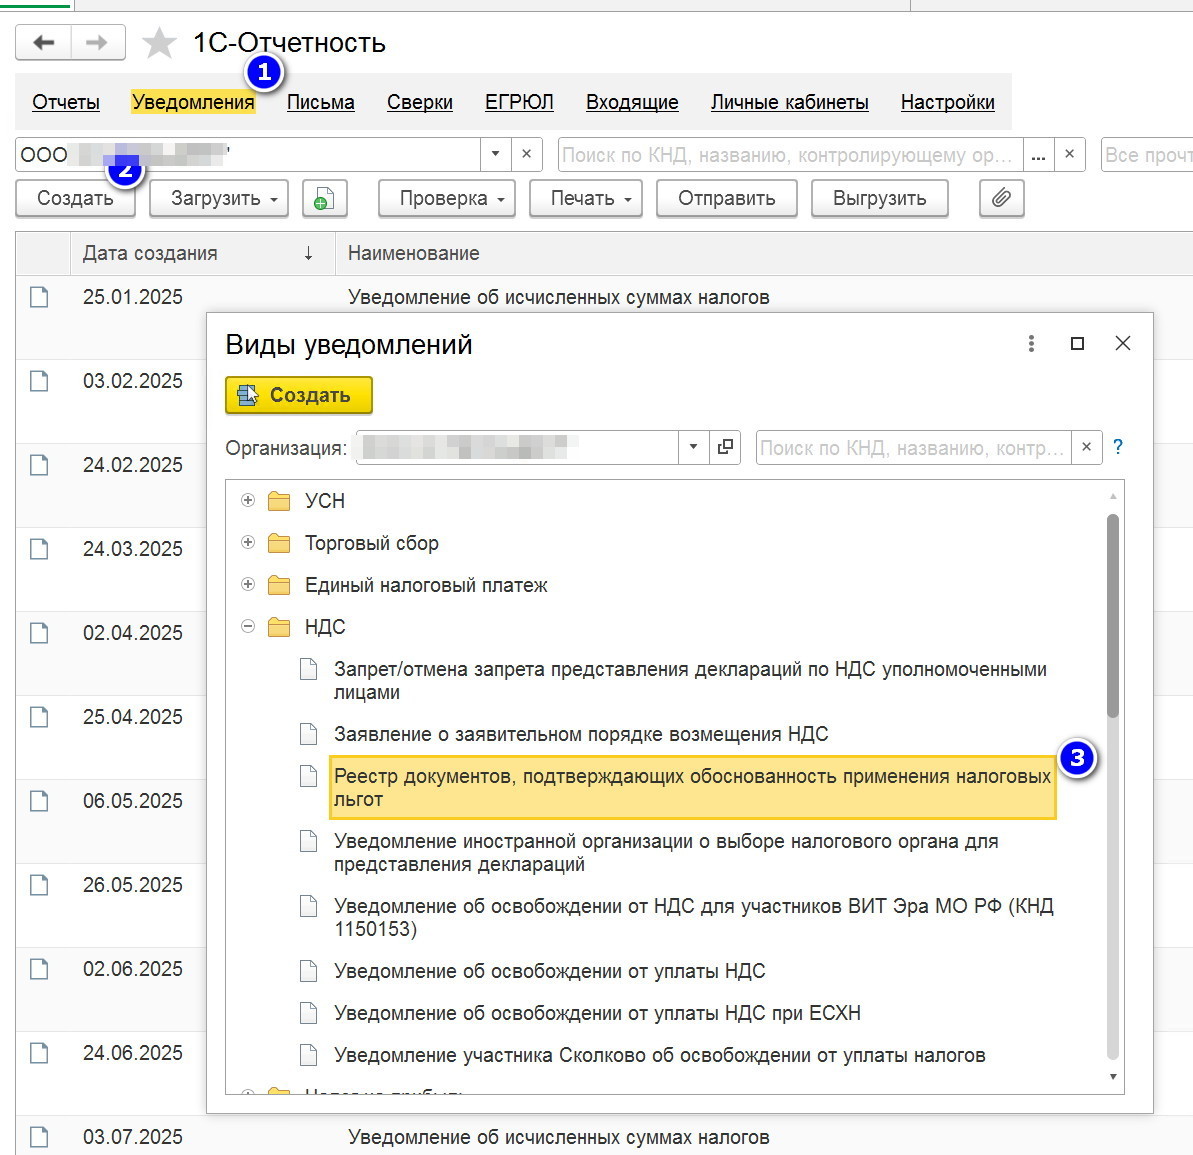The height and width of the screenshot is (1155, 1193).
Task: Click the open-organization icon beside Организация field
Action: pos(725,447)
